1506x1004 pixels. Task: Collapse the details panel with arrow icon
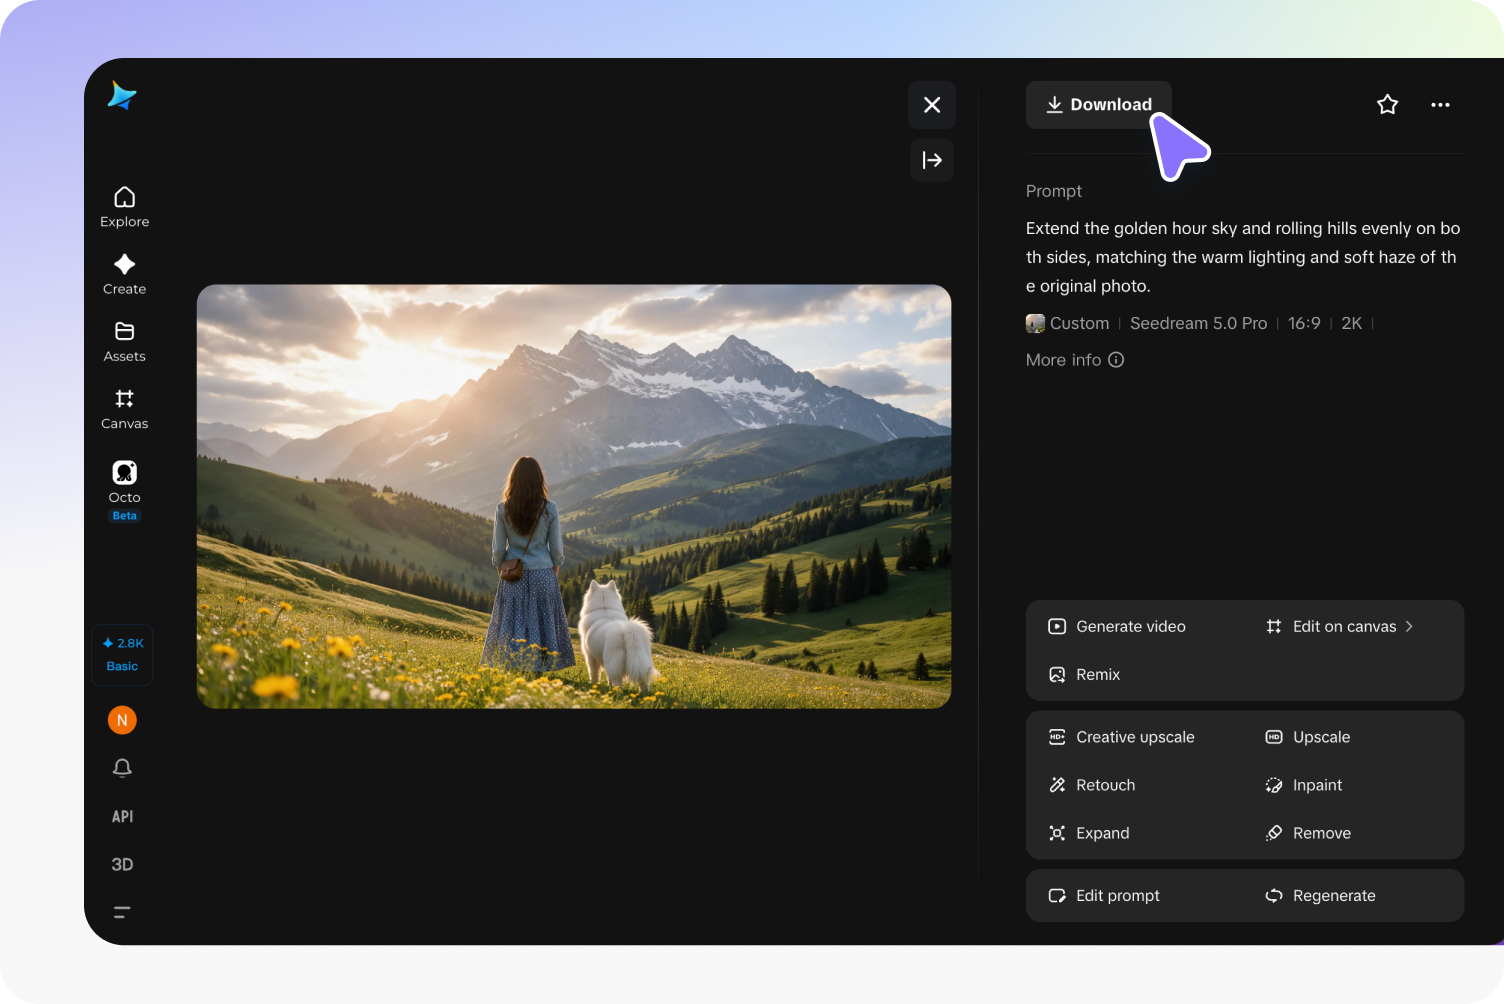click(x=932, y=160)
